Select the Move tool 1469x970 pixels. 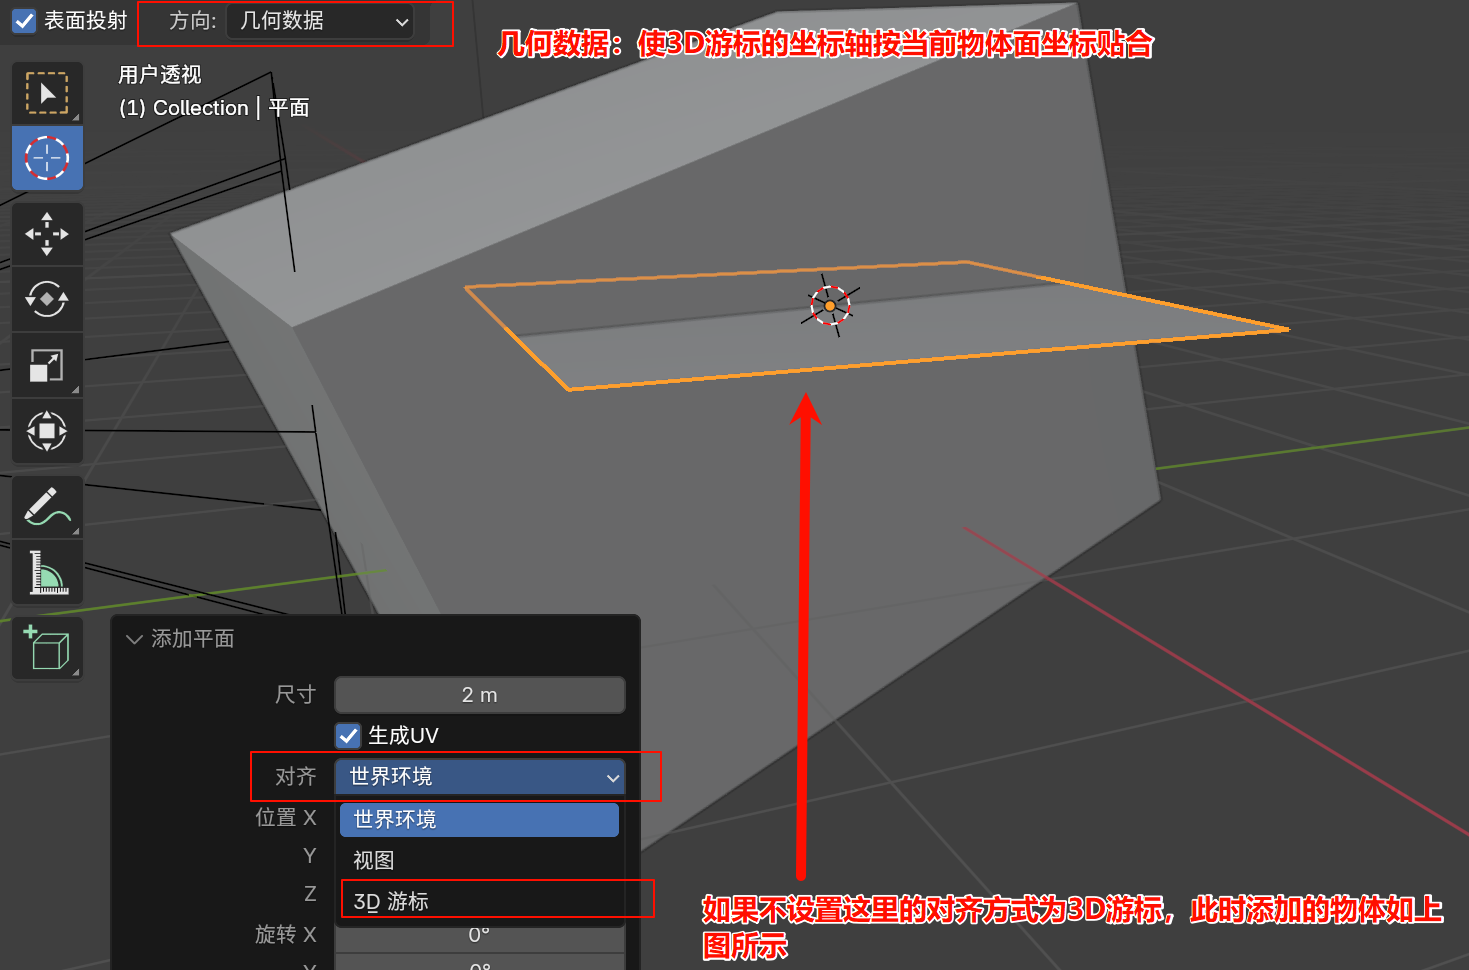point(47,233)
